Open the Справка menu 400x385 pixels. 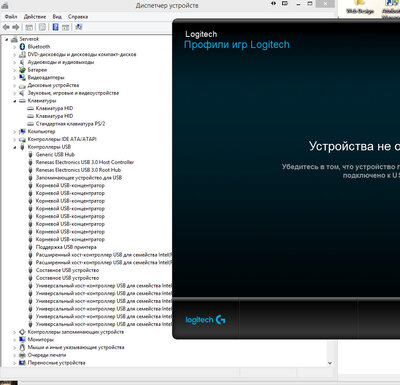pyautogui.click(x=78, y=17)
